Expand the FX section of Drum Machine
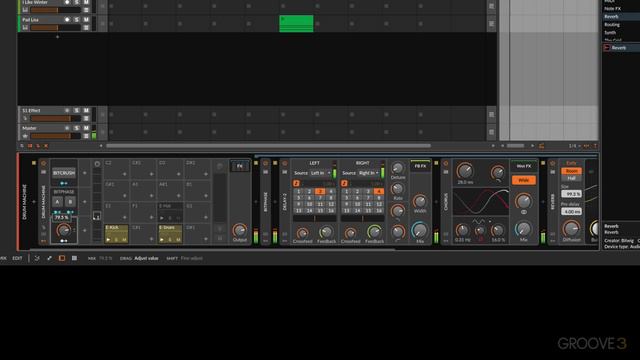Screen dimensions: 640x360 coord(240,166)
